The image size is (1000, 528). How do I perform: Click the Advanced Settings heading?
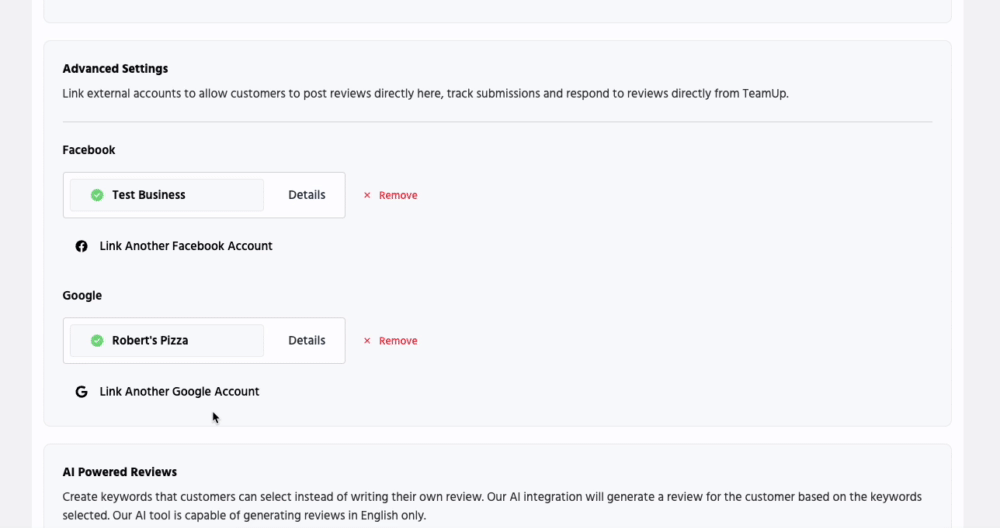point(115,69)
